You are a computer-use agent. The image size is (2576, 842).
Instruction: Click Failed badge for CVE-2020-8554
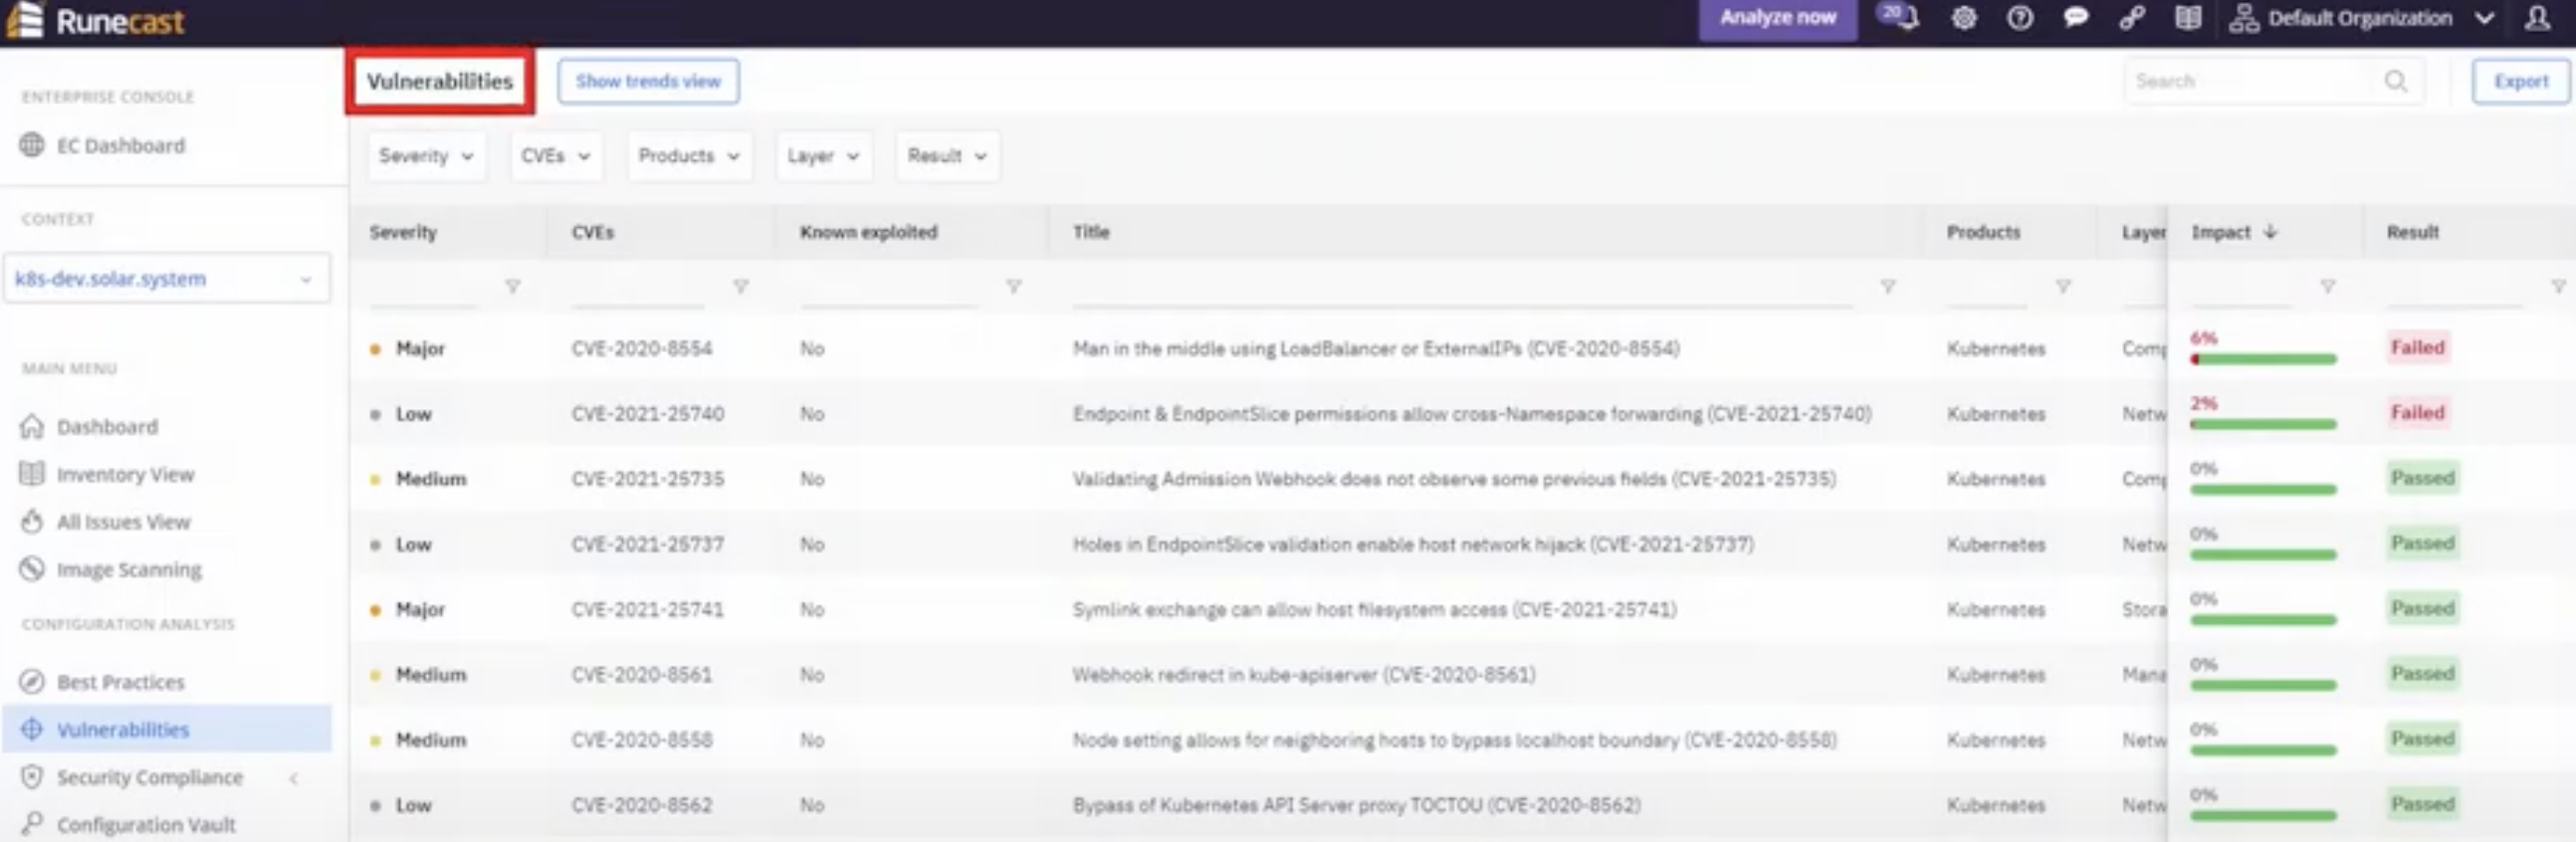2418,348
